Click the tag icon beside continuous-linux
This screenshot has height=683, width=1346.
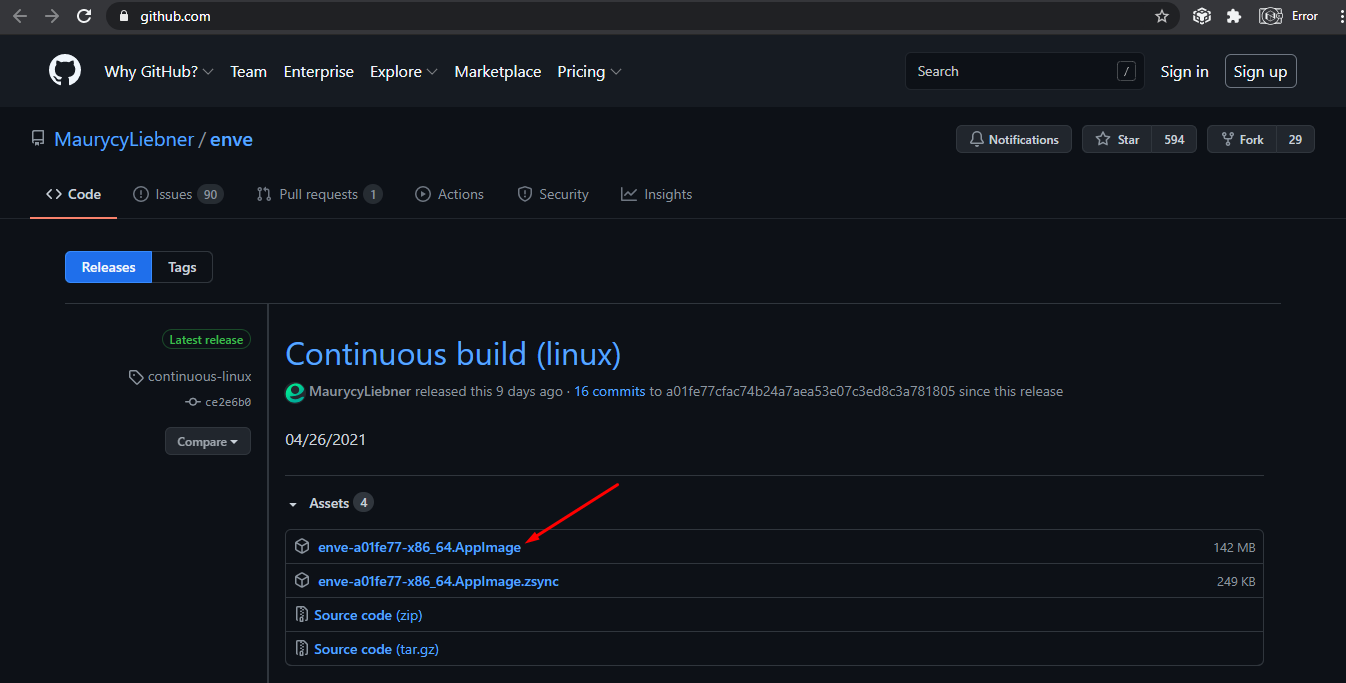(136, 377)
